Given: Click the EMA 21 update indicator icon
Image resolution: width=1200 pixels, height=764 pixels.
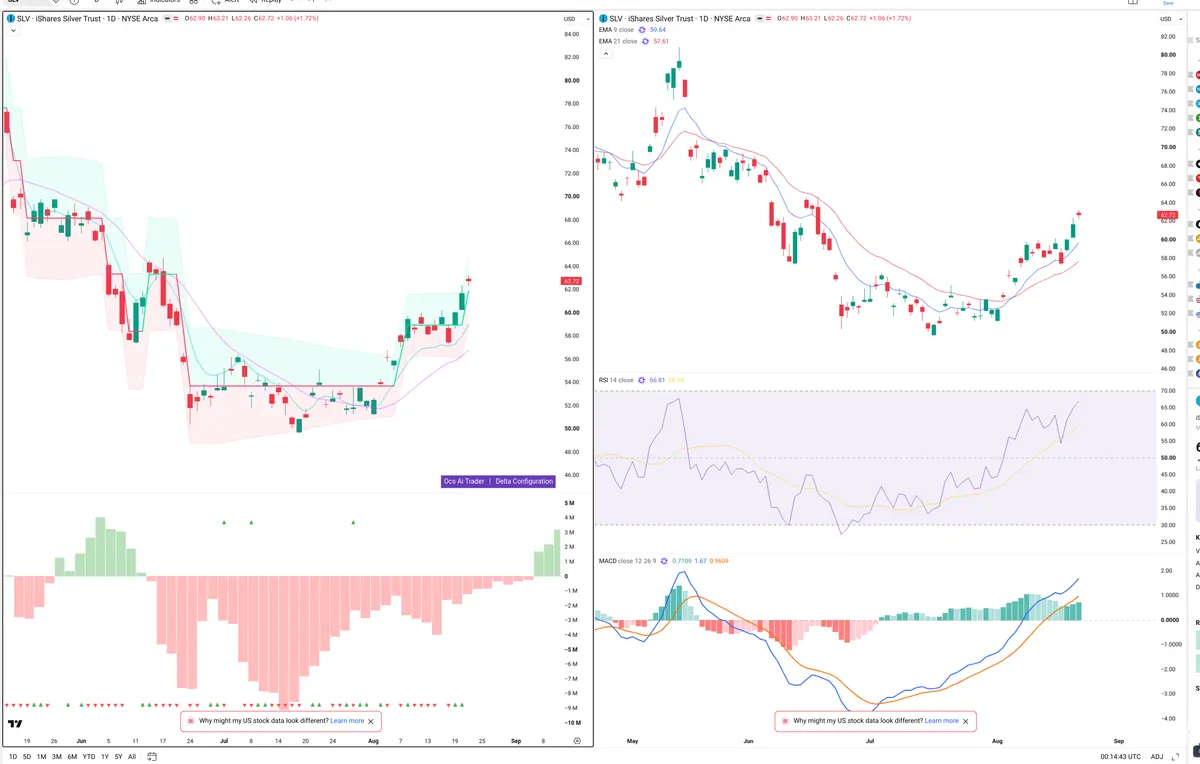Looking at the screenshot, I should pyautogui.click(x=644, y=41).
